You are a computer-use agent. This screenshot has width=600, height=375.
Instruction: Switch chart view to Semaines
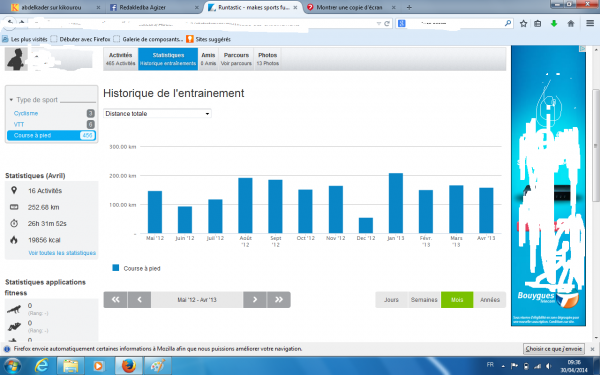(x=424, y=300)
